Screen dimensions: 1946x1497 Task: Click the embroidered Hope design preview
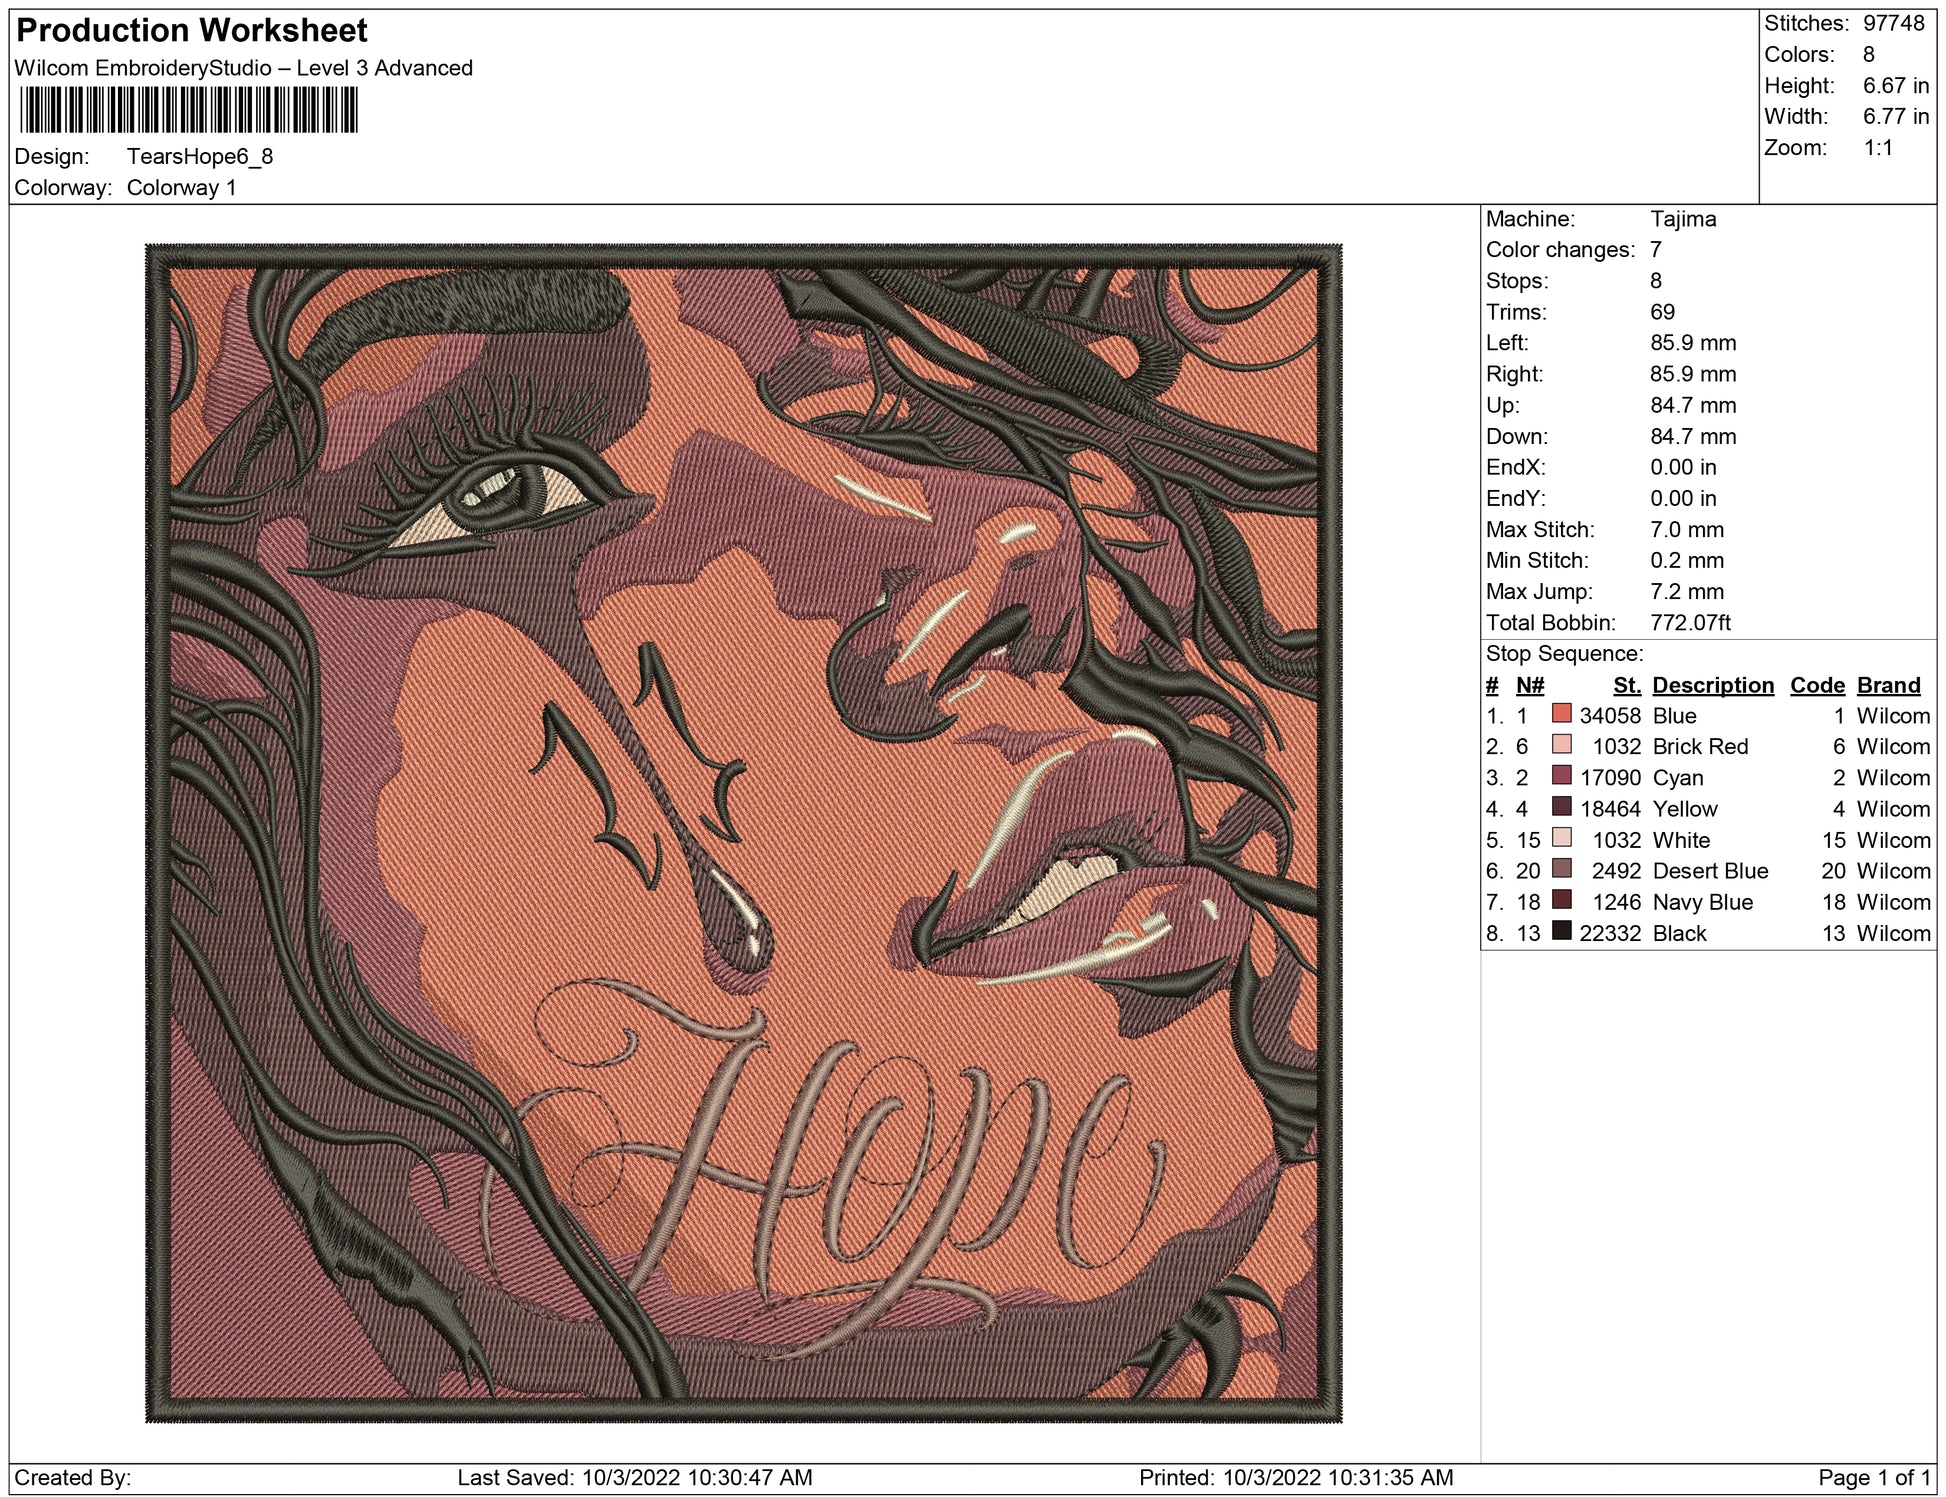pyautogui.click(x=743, y=832)
